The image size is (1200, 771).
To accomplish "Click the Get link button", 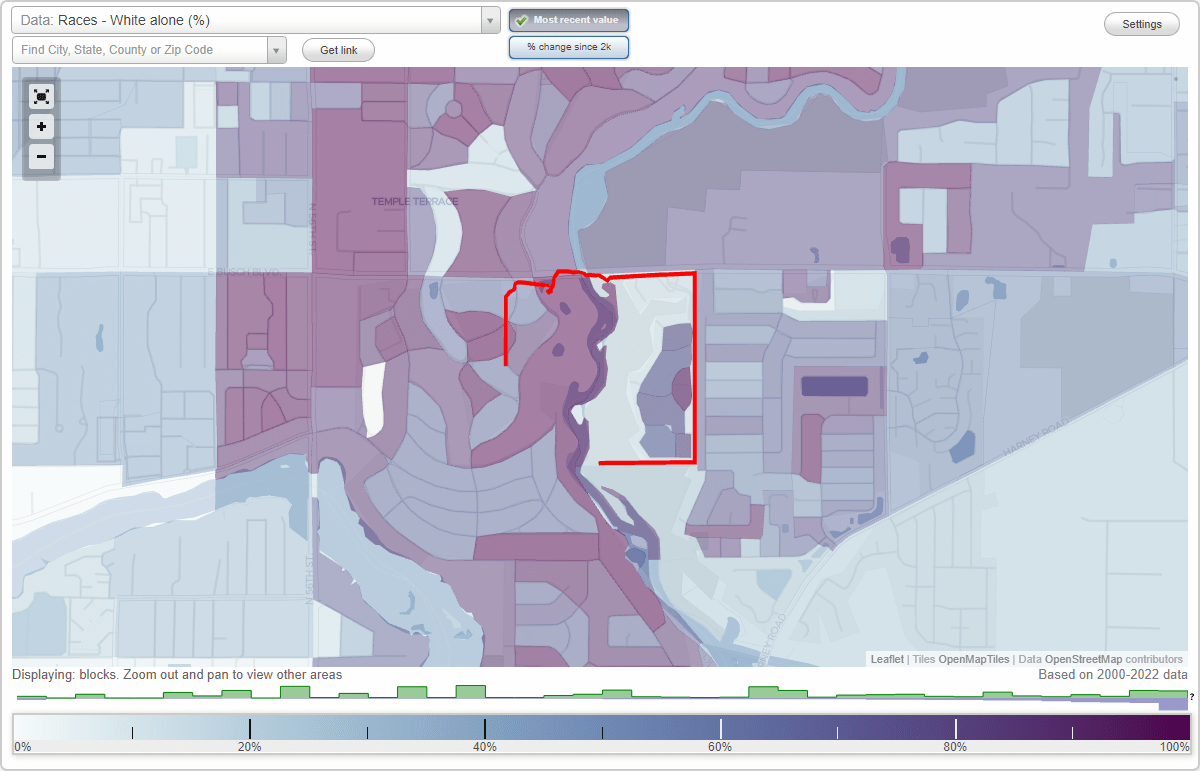I will coord(338,50).
